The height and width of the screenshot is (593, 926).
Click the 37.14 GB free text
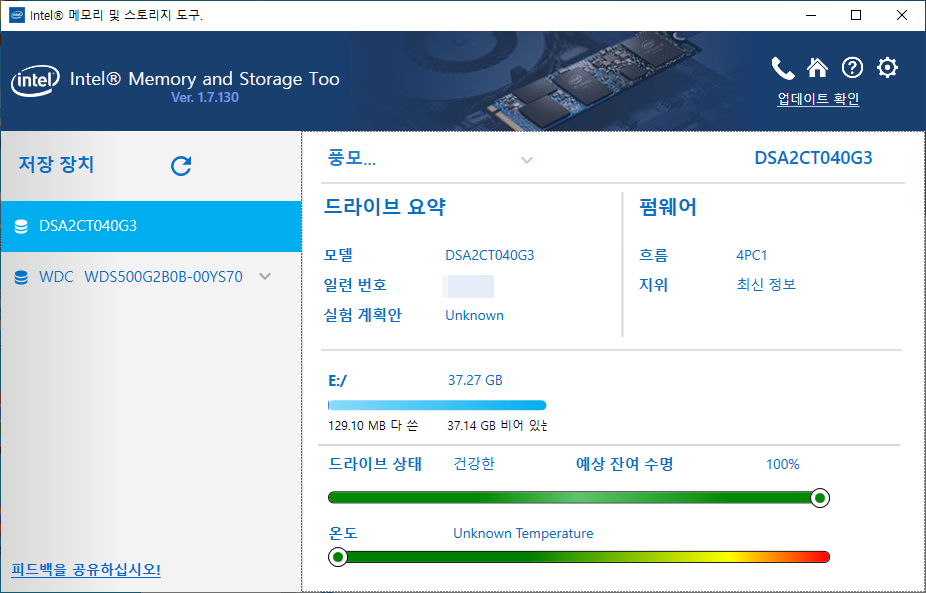click(497, 425)
